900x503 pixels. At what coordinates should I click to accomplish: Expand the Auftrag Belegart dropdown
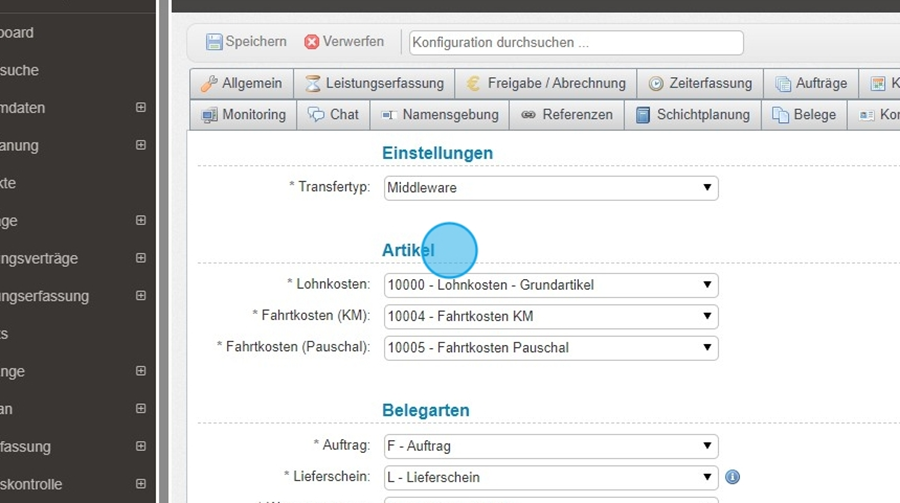coord(551,446)
